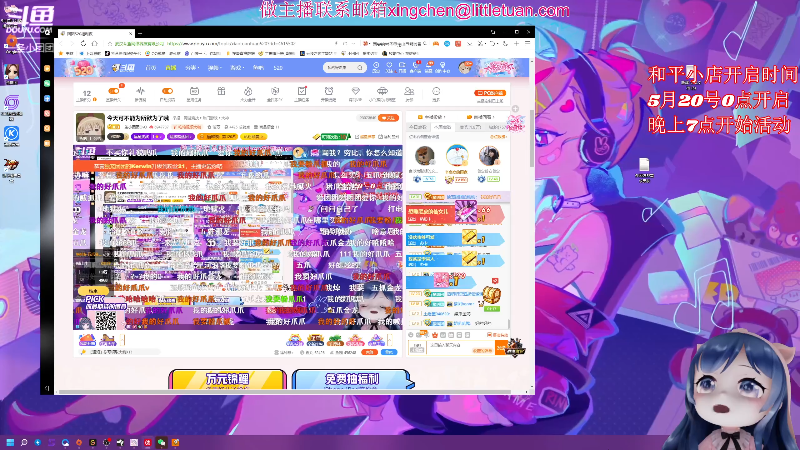The width and height of the screenshot is (800, 450).
Task: Click the orange follow button with the heart
Action: tap(388, 118)
